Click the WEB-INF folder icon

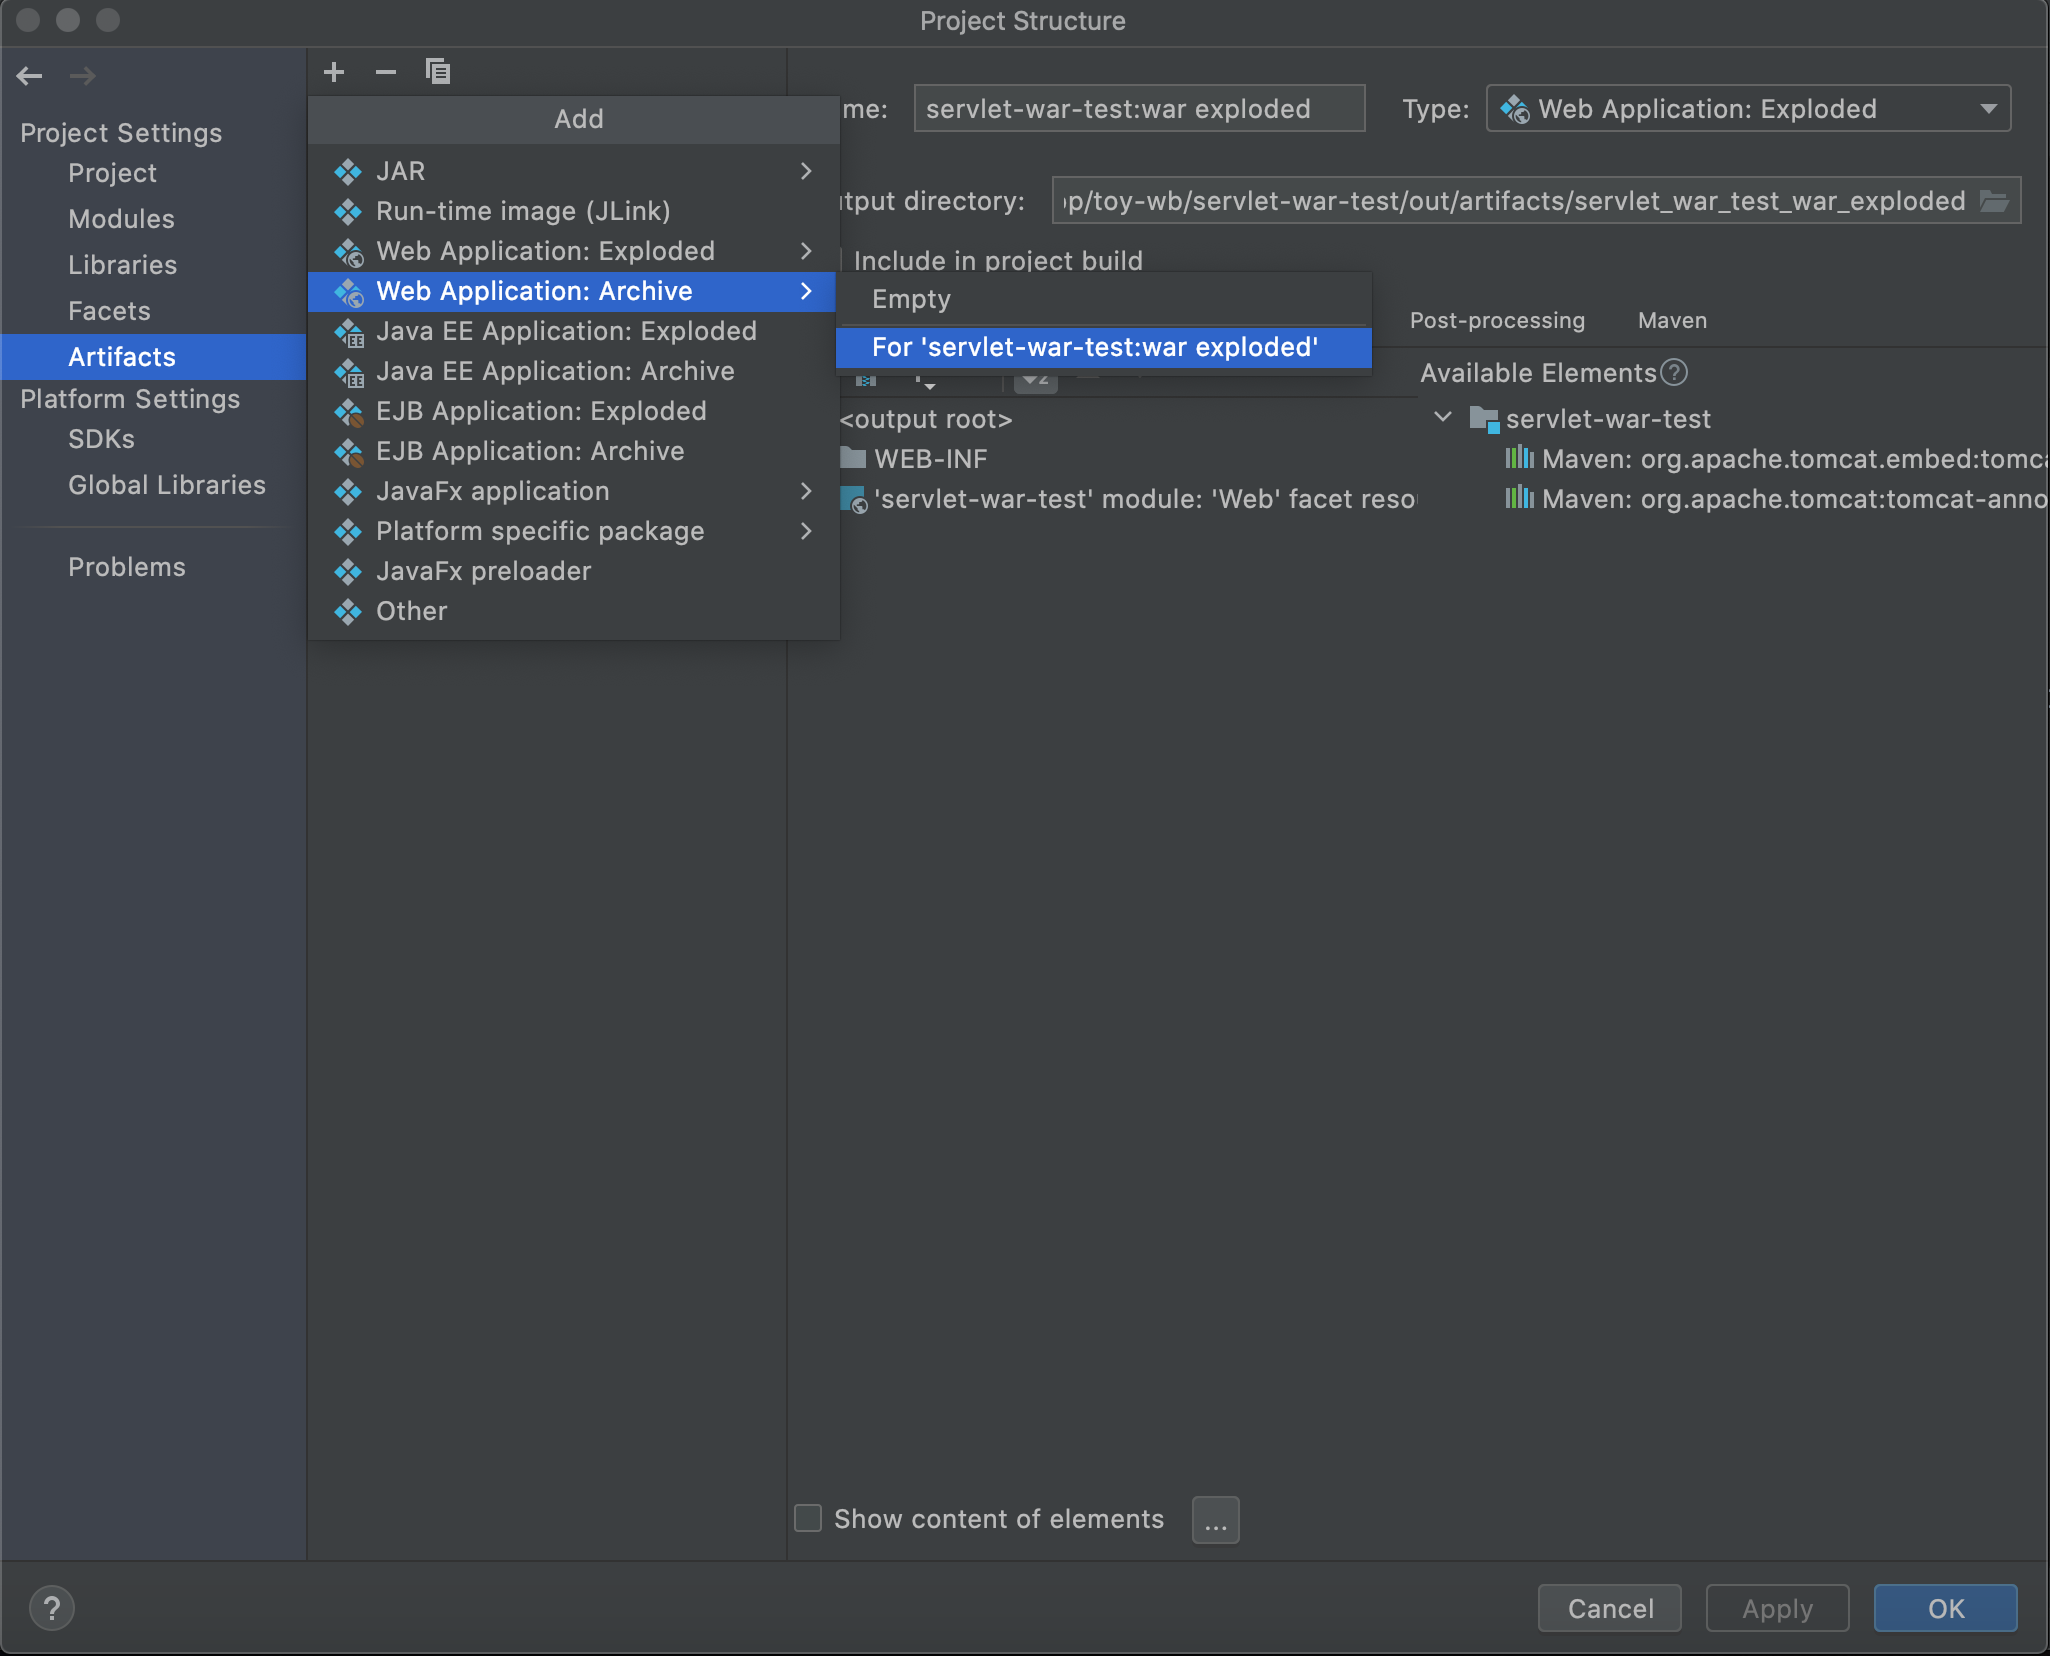pos(853,459)
